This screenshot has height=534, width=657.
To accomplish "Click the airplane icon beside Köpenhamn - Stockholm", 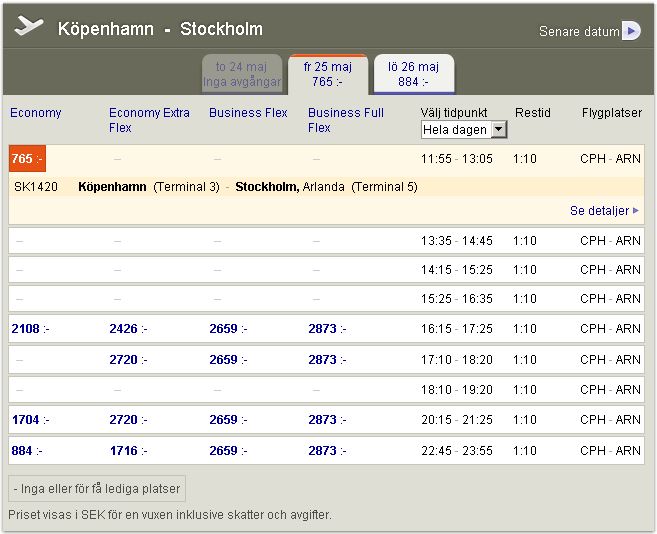I will pyautogui.click(x=29, y=27).
